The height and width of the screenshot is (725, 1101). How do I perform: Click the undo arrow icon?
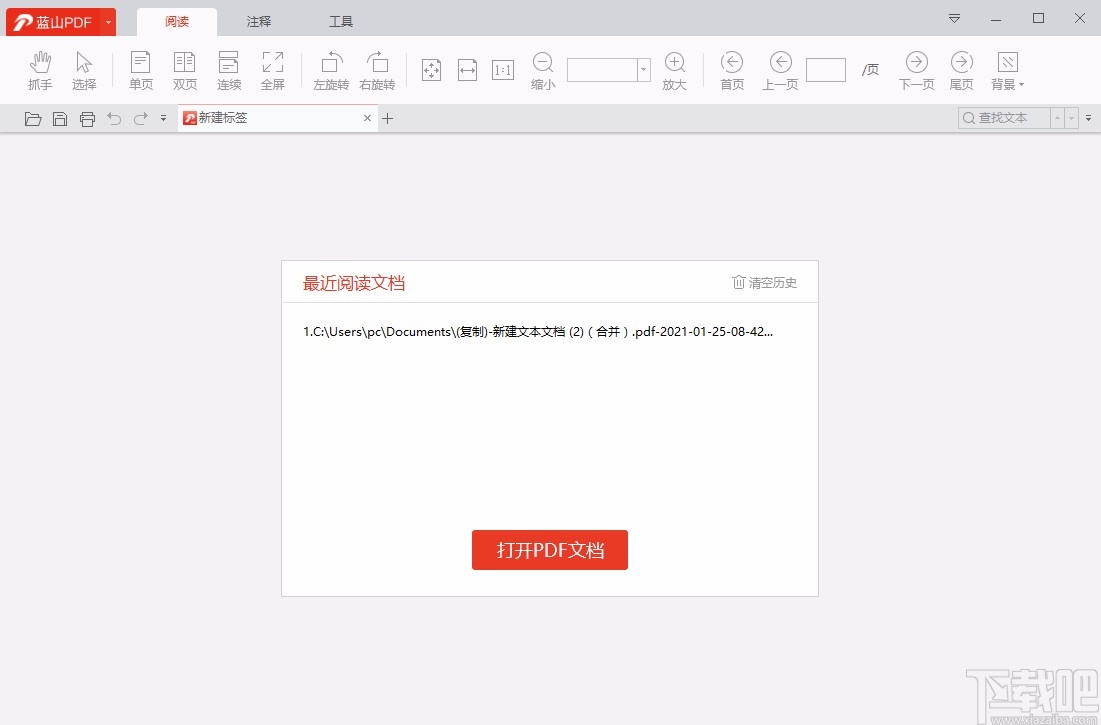tap(114, 119)
